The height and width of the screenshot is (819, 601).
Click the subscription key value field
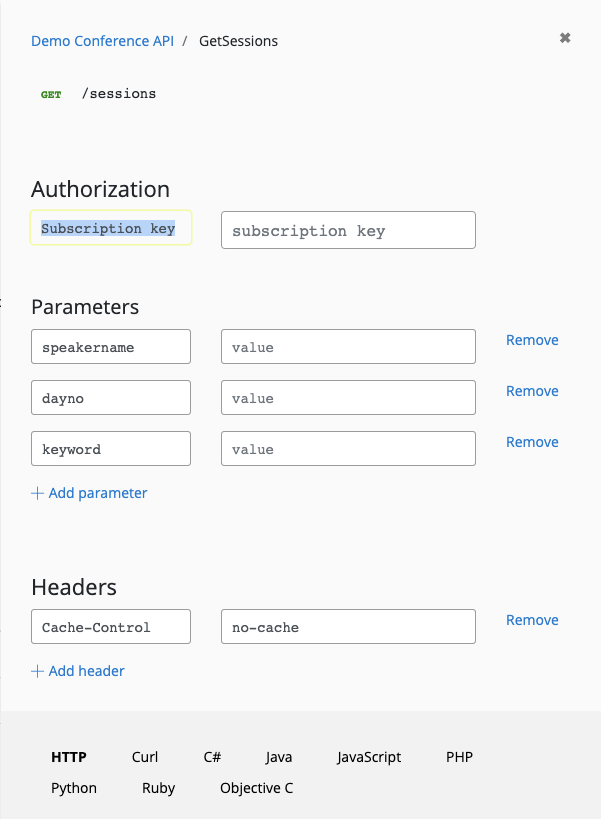point(347,230)
